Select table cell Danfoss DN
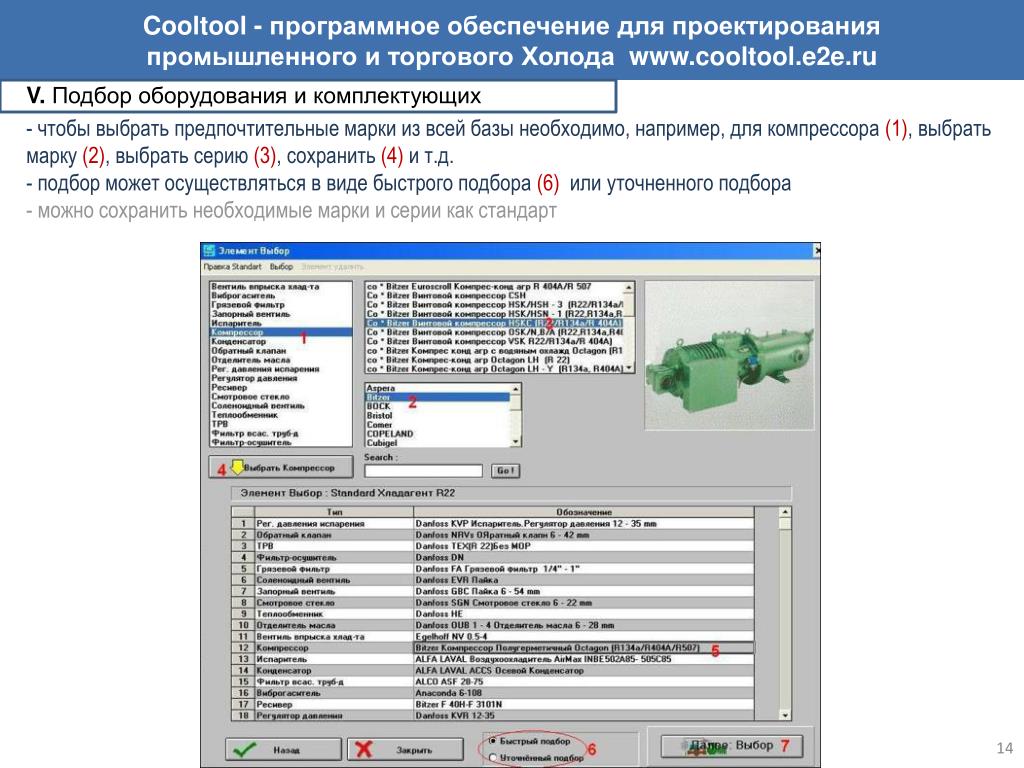 (x=584, y=558)
